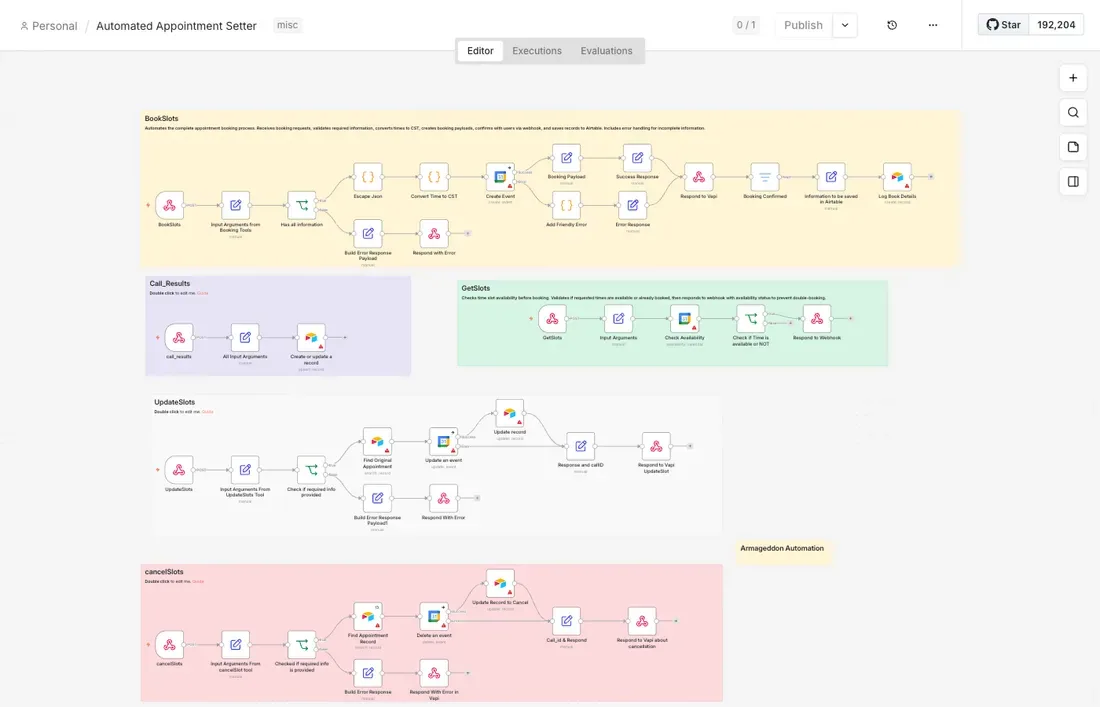Publish the workflow

pos(803,25)
